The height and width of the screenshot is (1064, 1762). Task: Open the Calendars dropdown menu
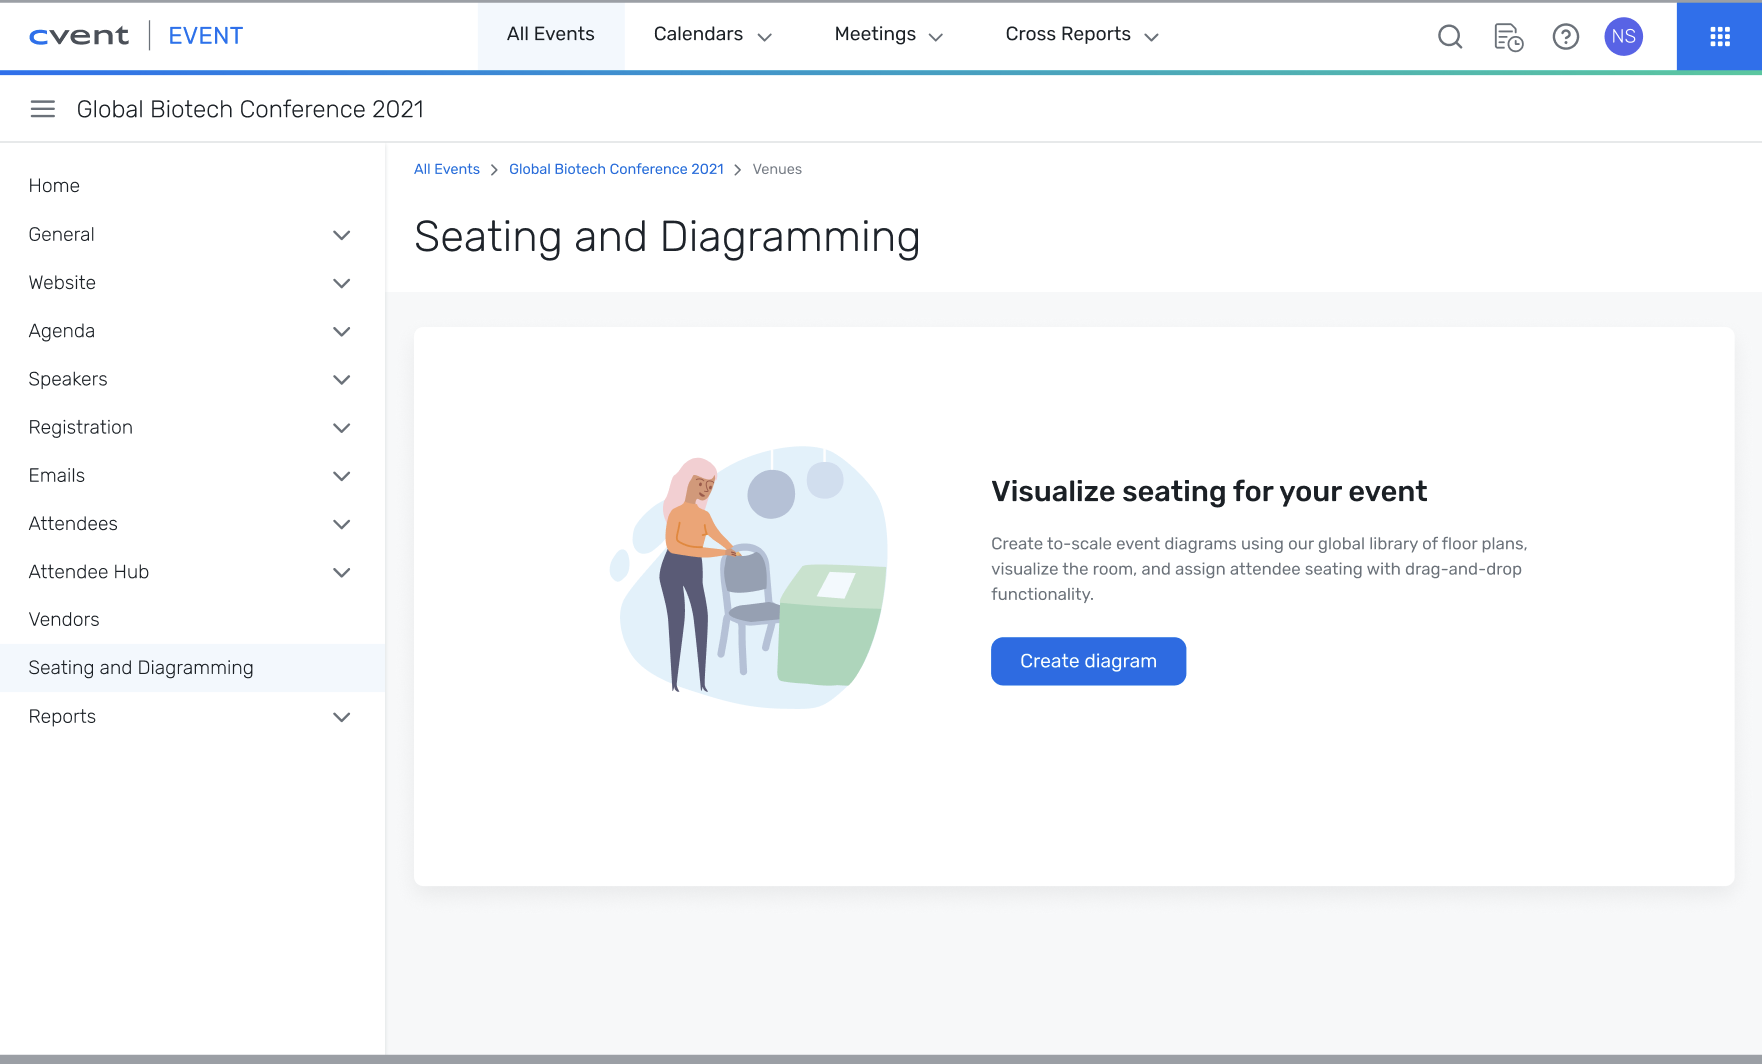point(713,35)
